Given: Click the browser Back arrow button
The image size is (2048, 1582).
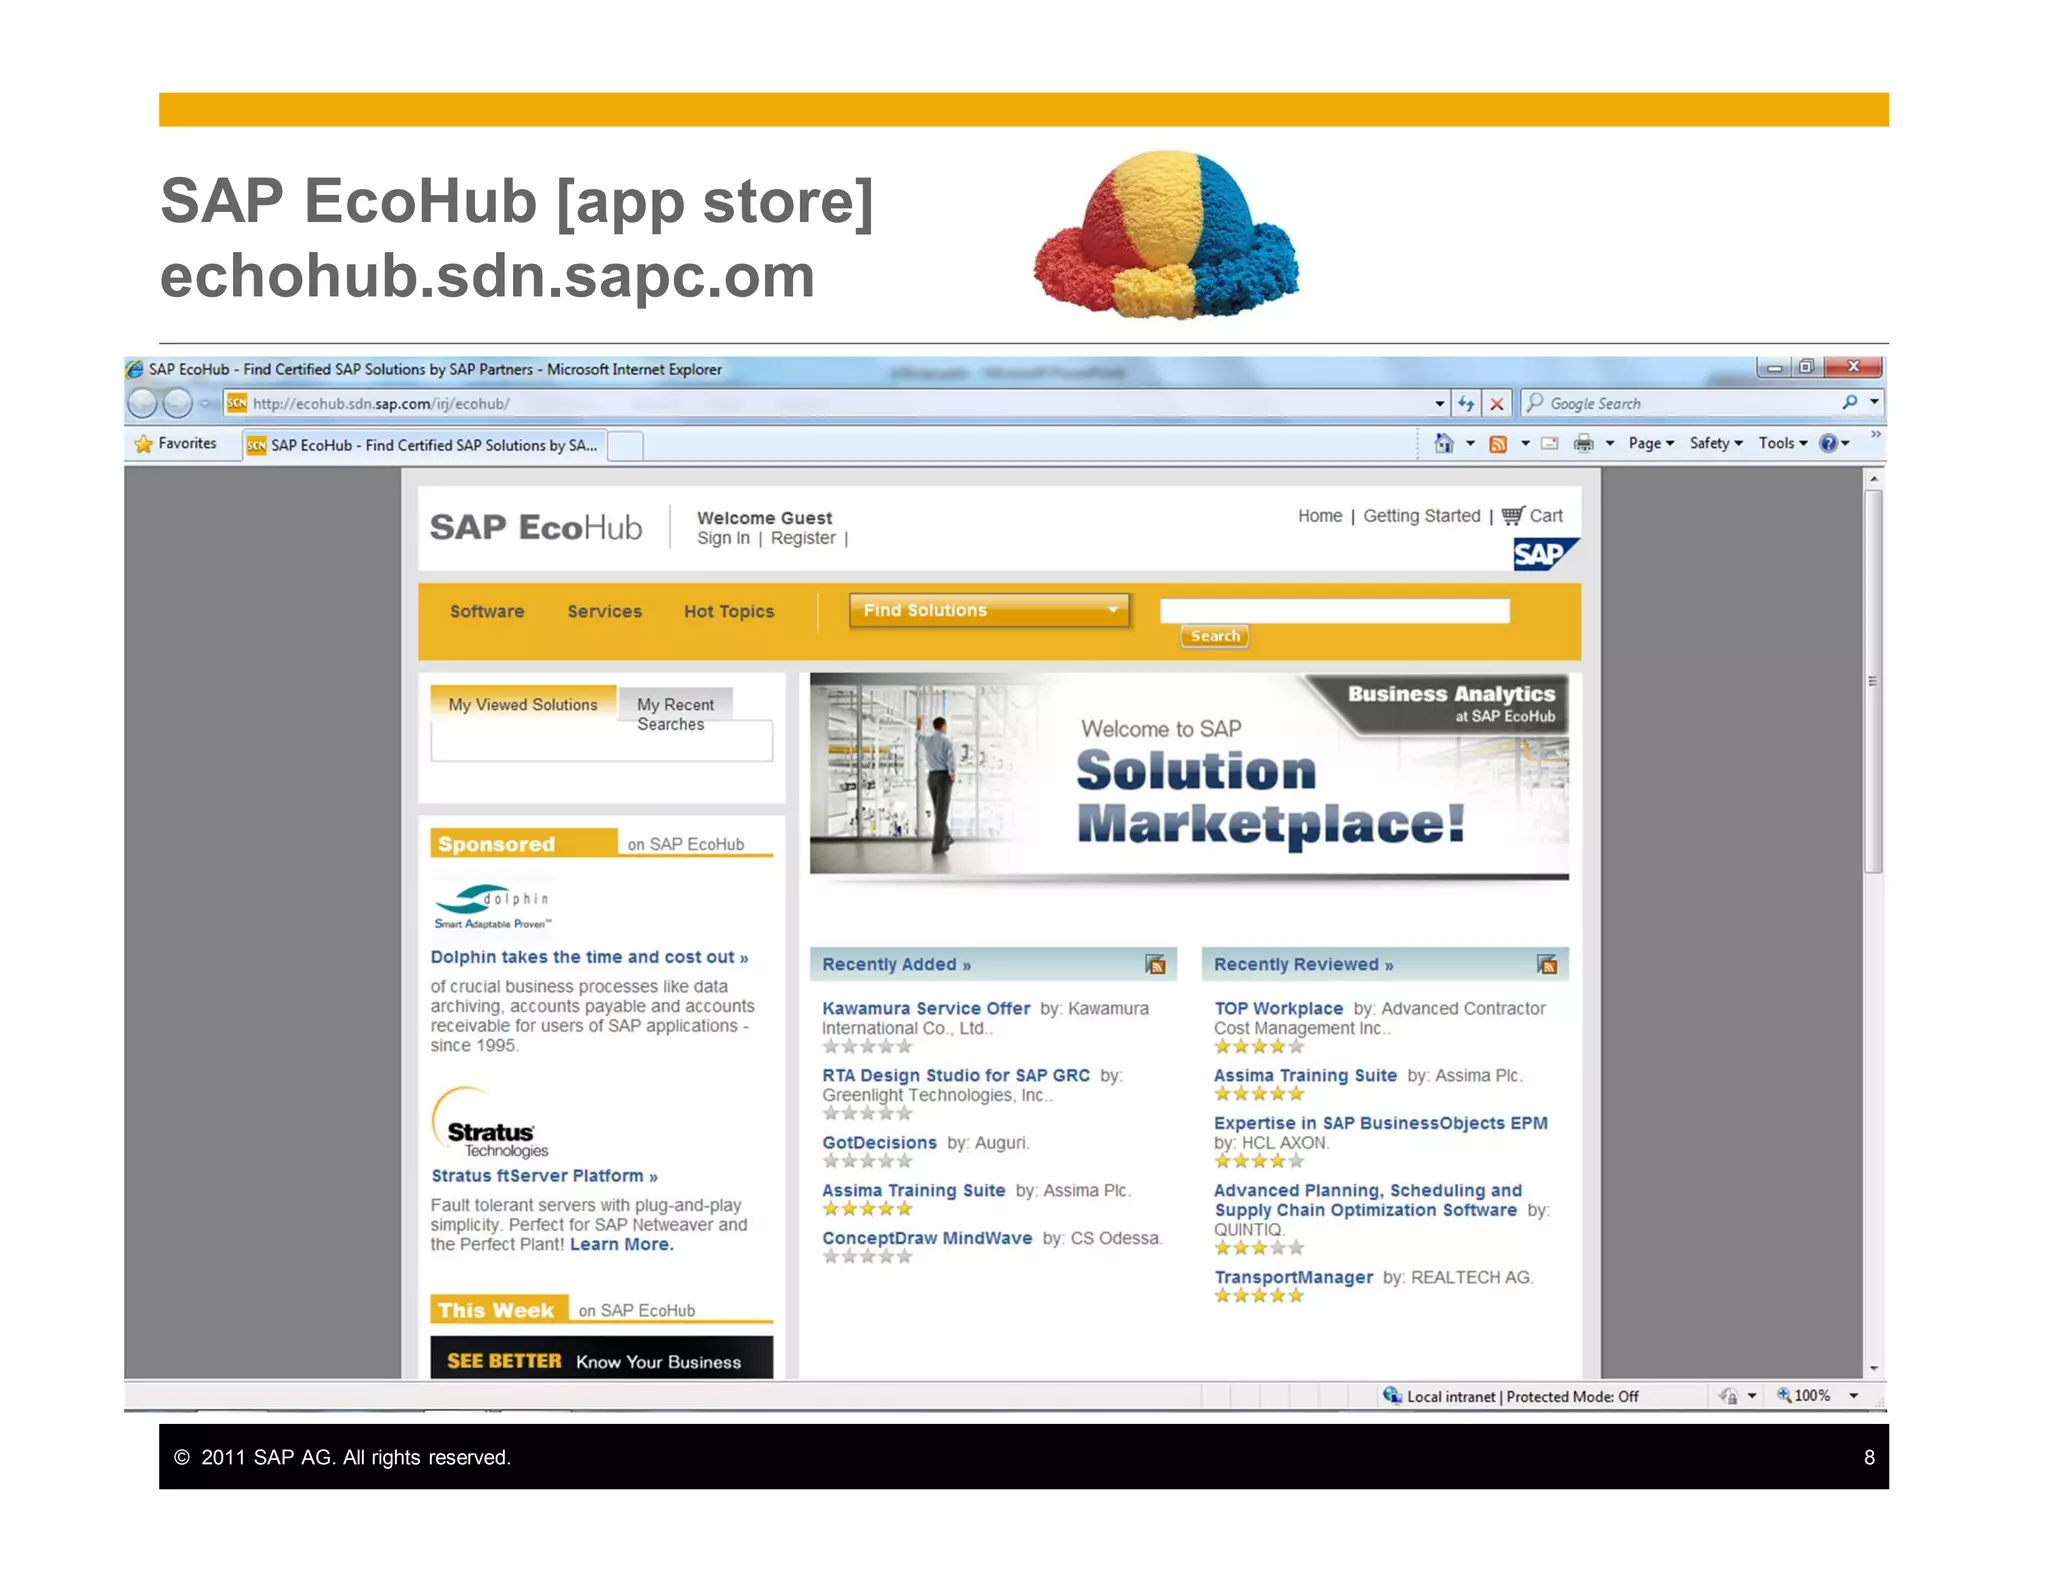Looking at the screenshot, I should click(142, 403).
